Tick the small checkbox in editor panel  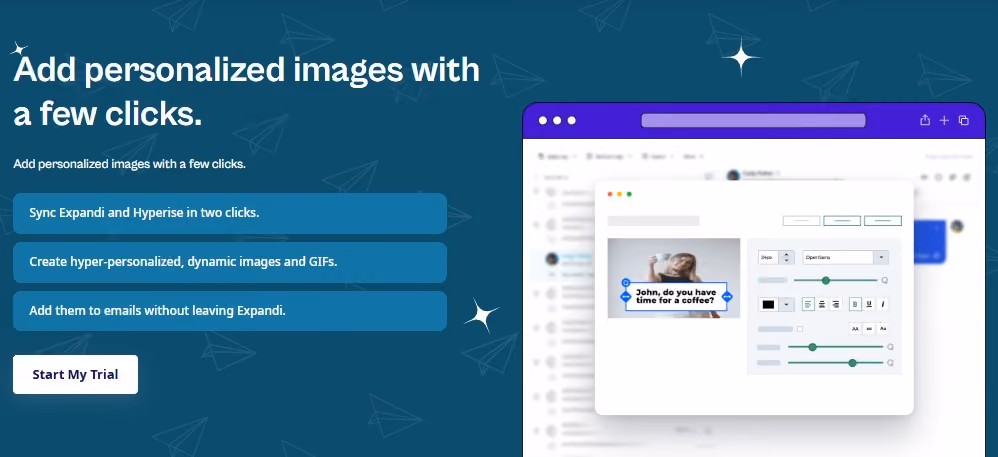pos(800,329)
